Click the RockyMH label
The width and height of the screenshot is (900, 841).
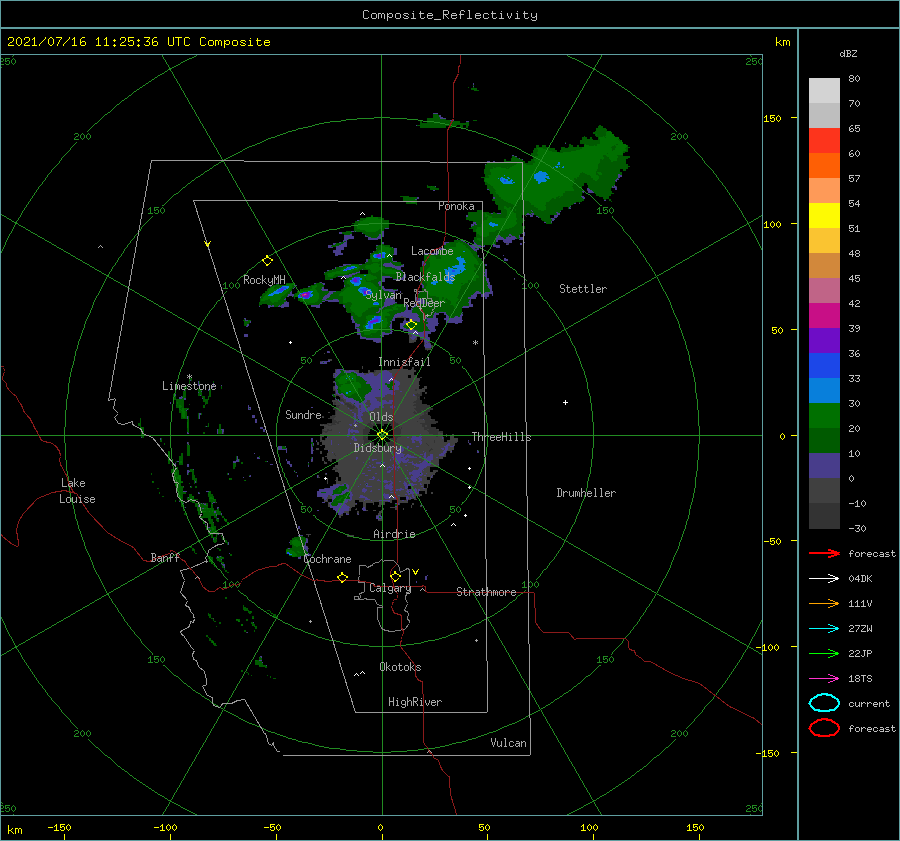pos(264,280)
